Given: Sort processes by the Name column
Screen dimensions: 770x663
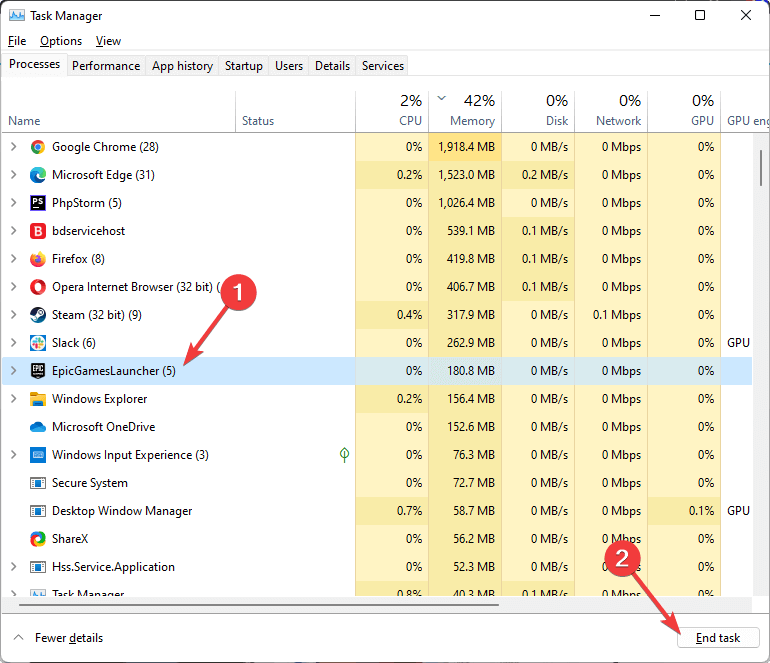Looking at the screenshot, I should [x=118, y=112].
